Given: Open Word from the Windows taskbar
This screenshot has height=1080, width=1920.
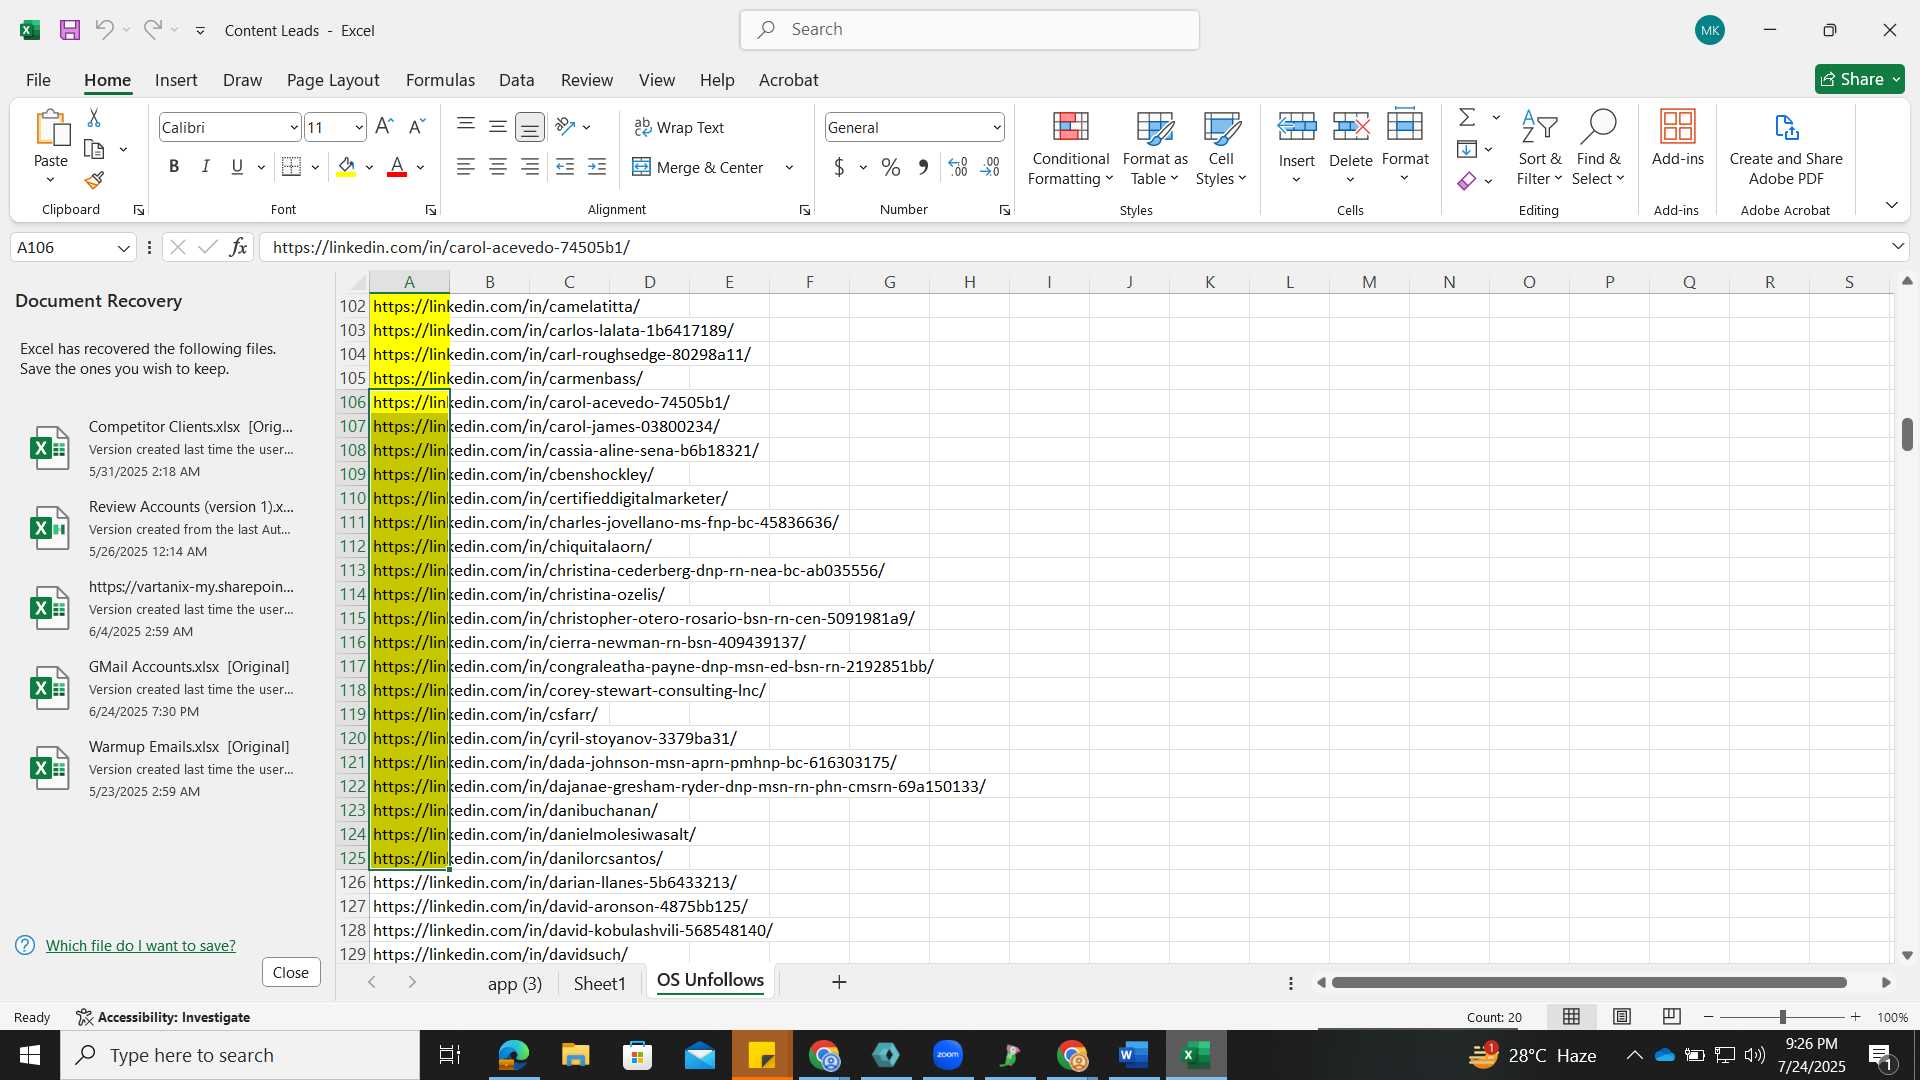Looking at the screenshot, I should [1133, 1055].
